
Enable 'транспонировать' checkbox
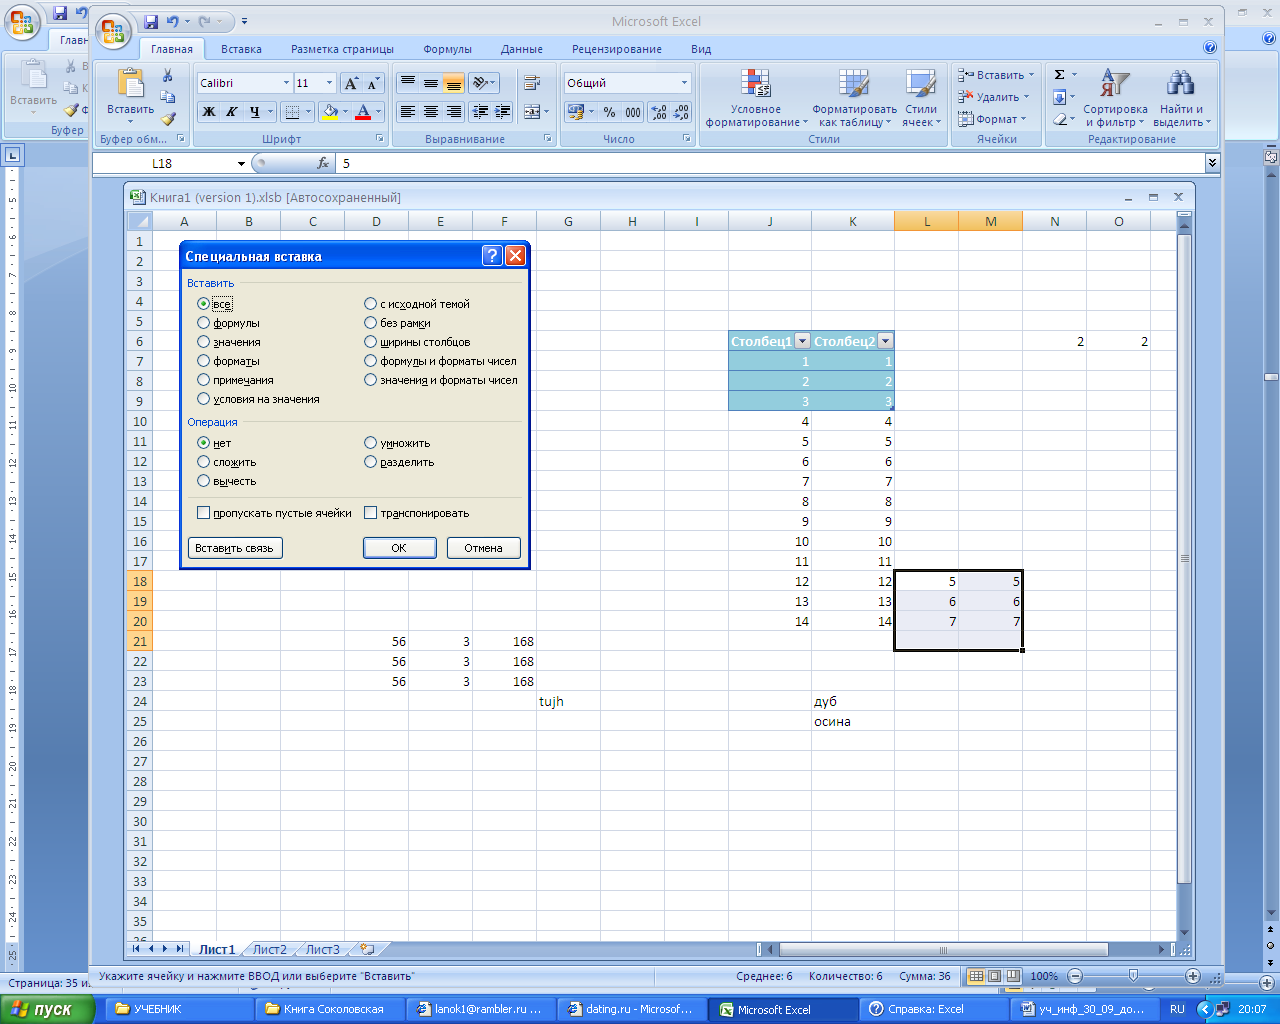[371, 513]
